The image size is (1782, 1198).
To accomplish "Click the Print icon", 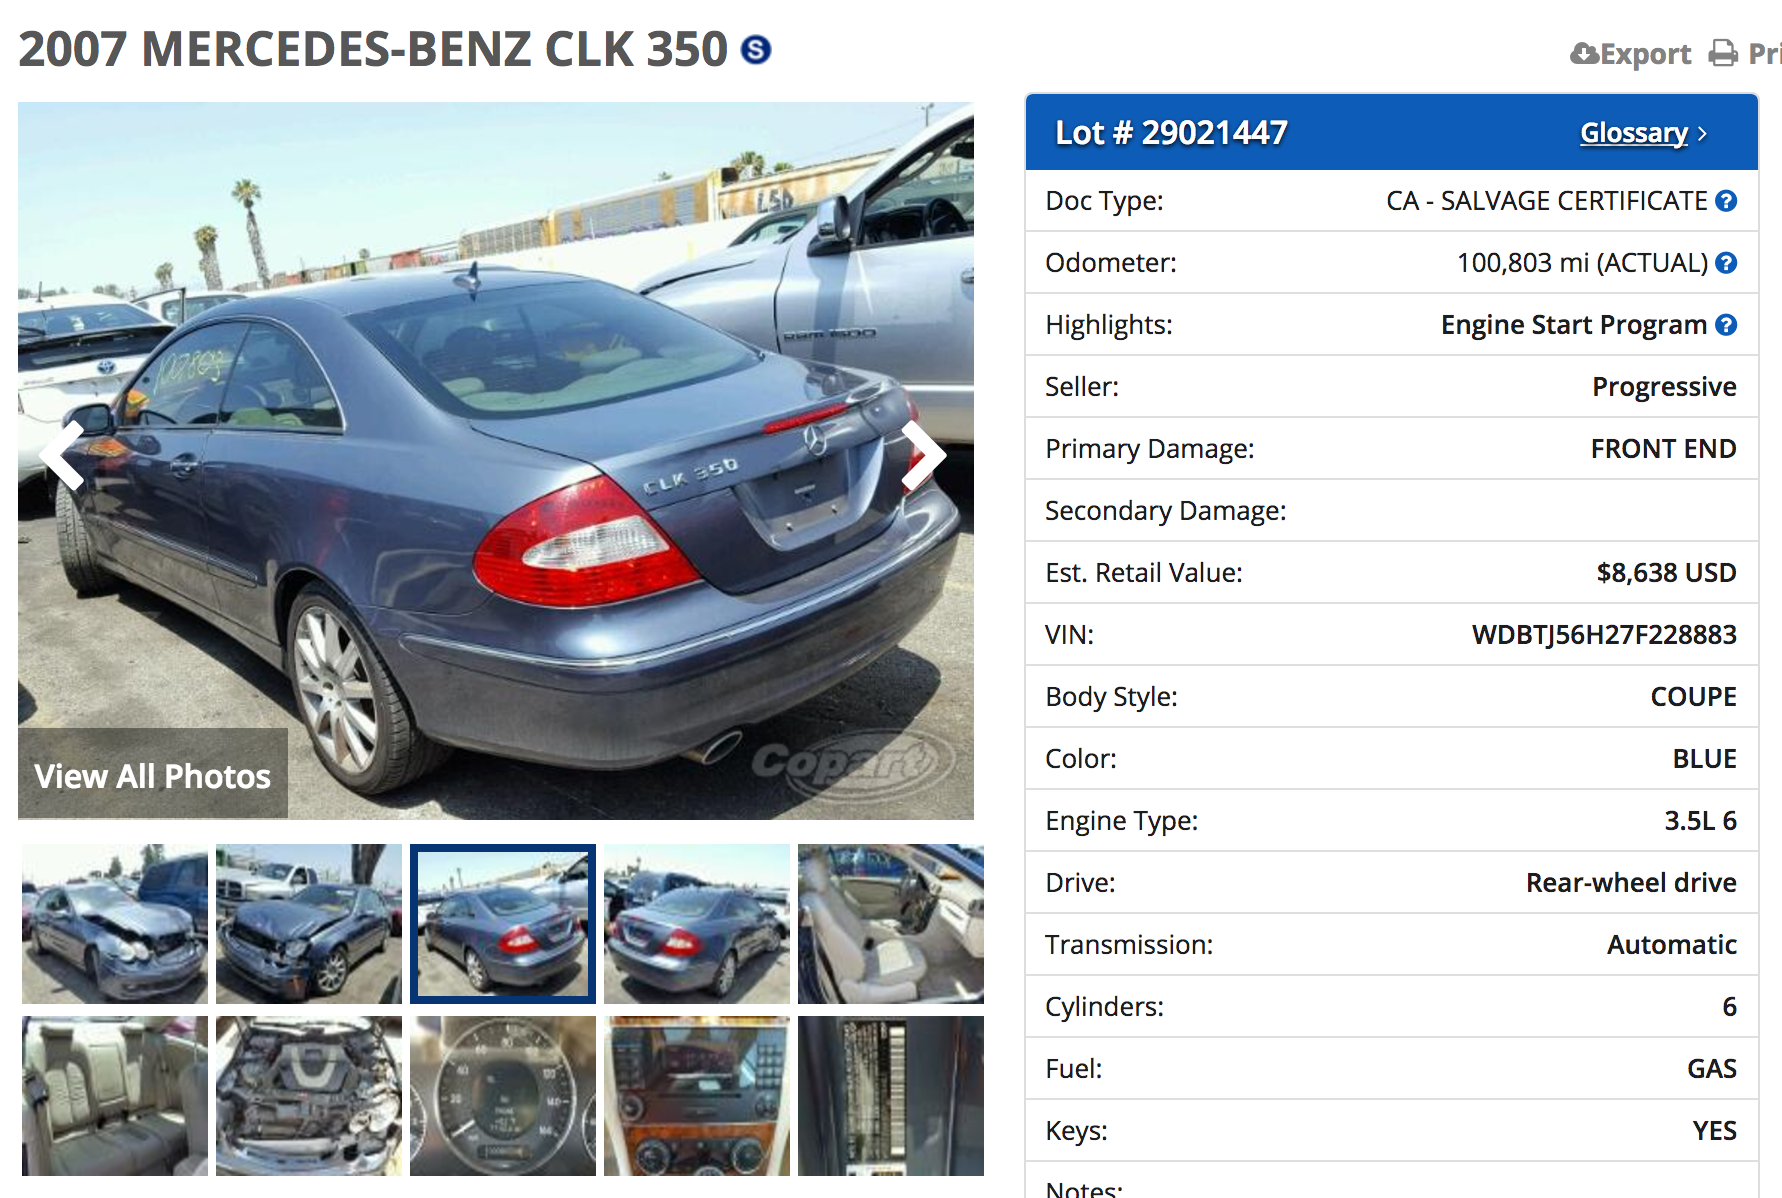I will 1723,53.
